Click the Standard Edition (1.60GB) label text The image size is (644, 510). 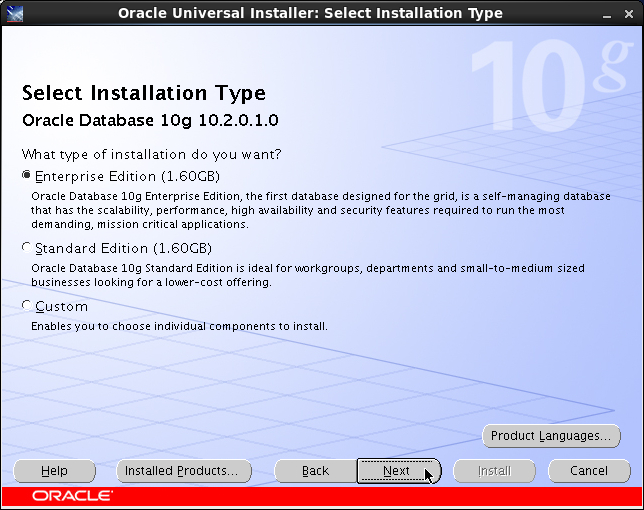(x=123, y=249)
